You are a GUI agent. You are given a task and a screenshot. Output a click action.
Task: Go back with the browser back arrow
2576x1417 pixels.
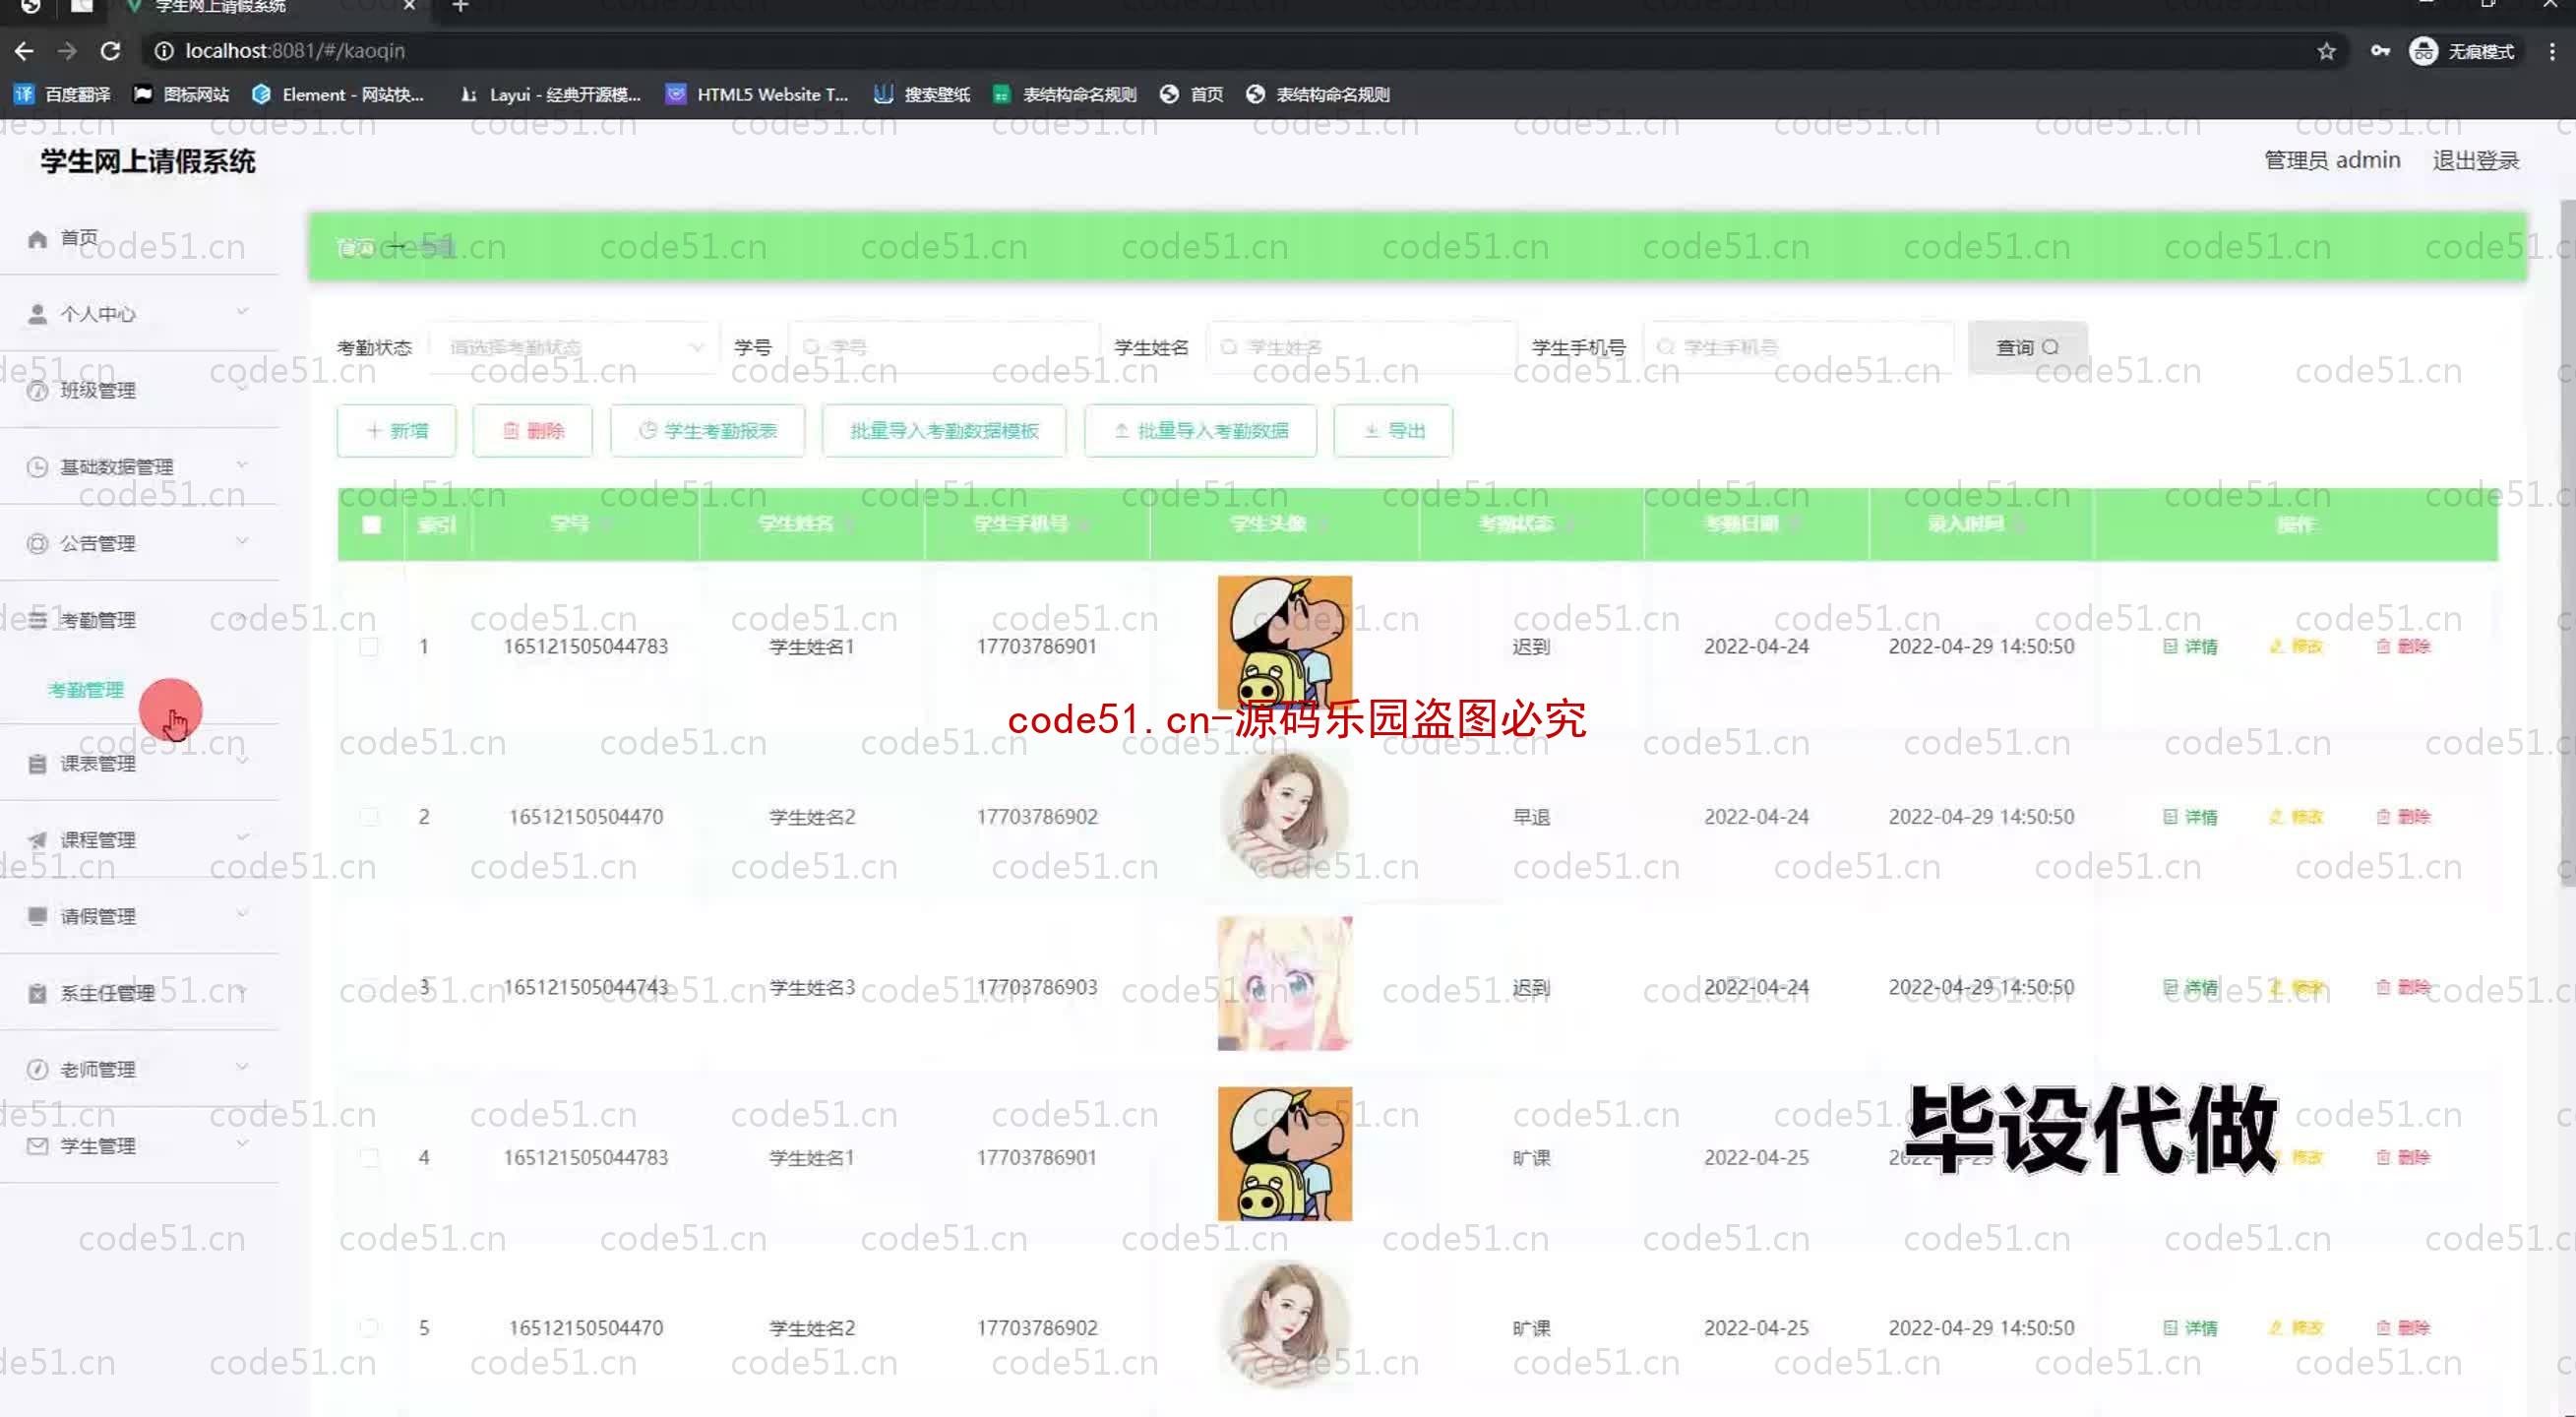[24, 51]
